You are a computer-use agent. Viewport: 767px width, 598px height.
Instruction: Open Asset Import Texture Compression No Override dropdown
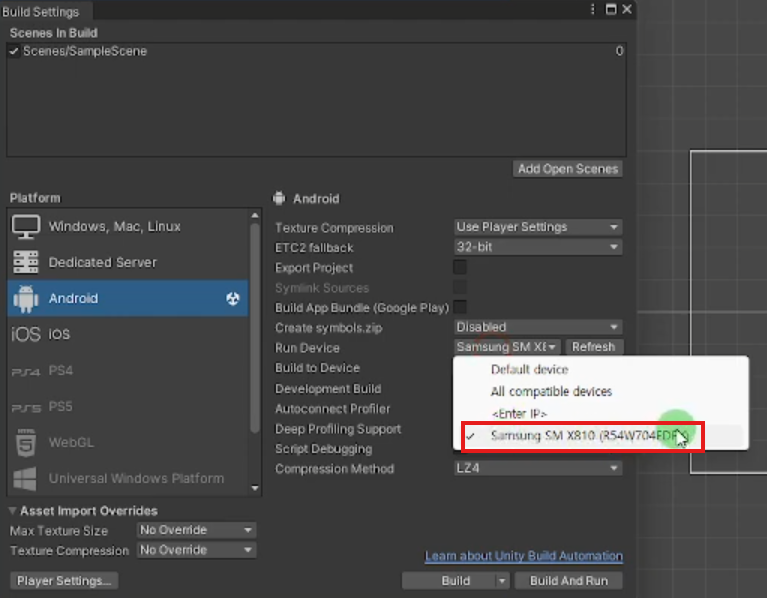click(196, 550)
